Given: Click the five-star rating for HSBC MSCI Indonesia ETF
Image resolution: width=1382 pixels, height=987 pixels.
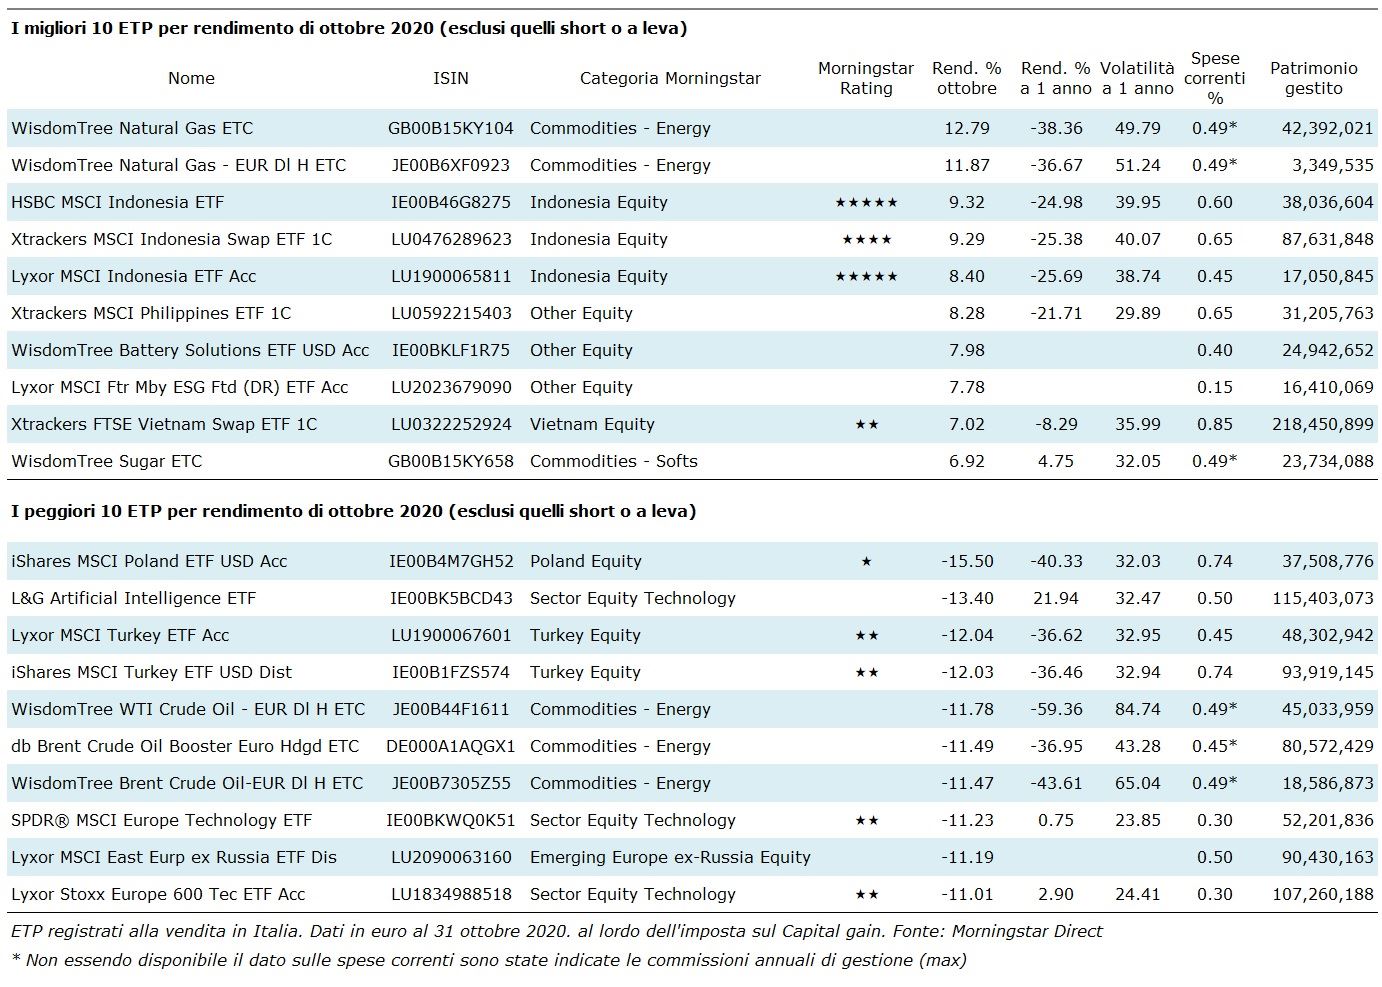Looking at the screenshot, I should coord(866,203).
